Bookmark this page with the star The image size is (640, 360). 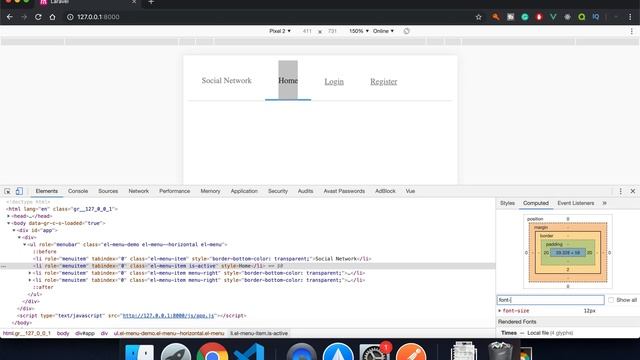point(478,17)
